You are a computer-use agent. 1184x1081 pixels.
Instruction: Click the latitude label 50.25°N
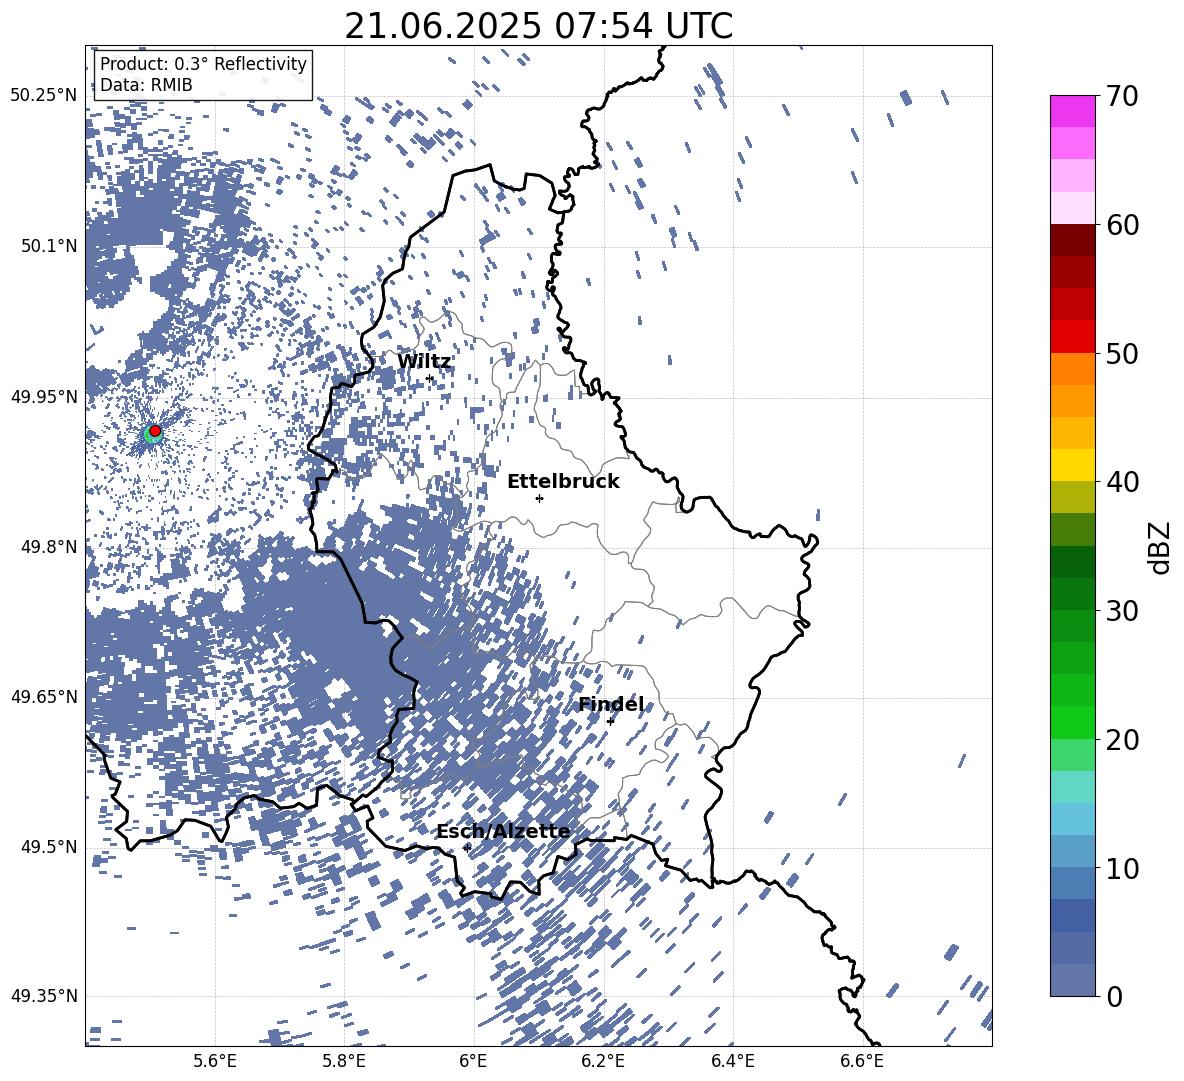(44, 96)
